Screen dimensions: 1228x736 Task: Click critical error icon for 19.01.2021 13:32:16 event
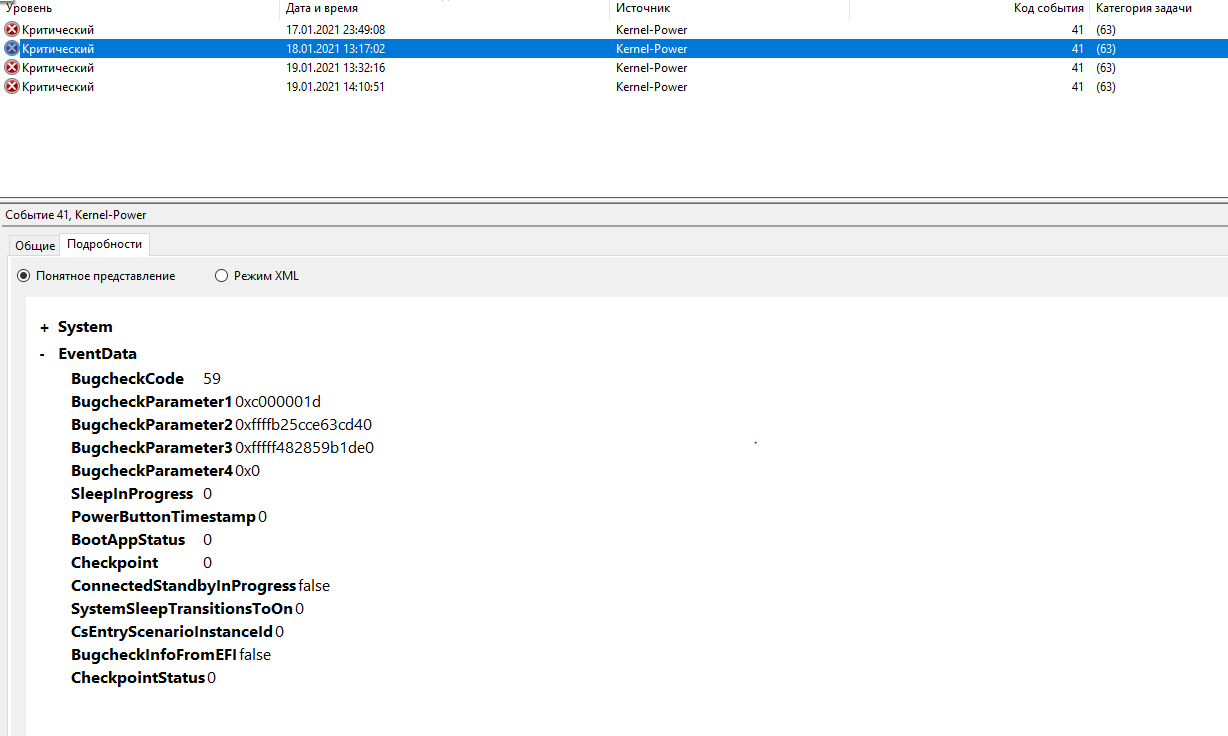(x=12, y=68)
